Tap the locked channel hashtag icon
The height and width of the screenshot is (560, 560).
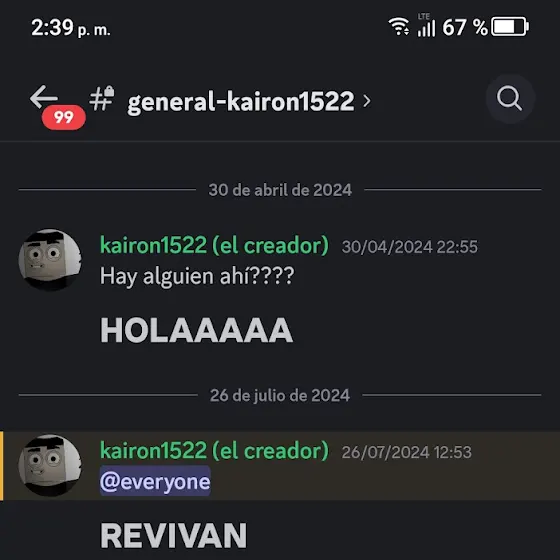[x=102, y=98]
